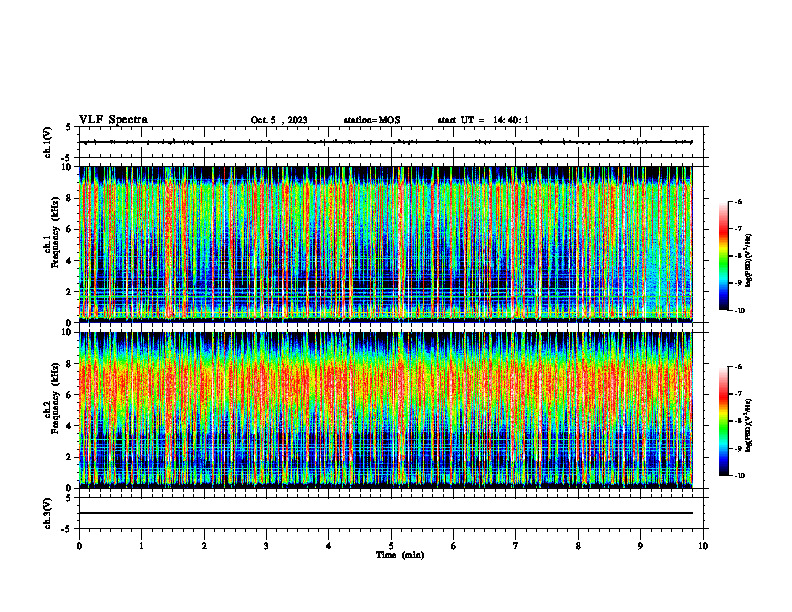Screen dimensions: 792x612
Task: Click the ch.1 spectrogram plot area
Action: 385,244
